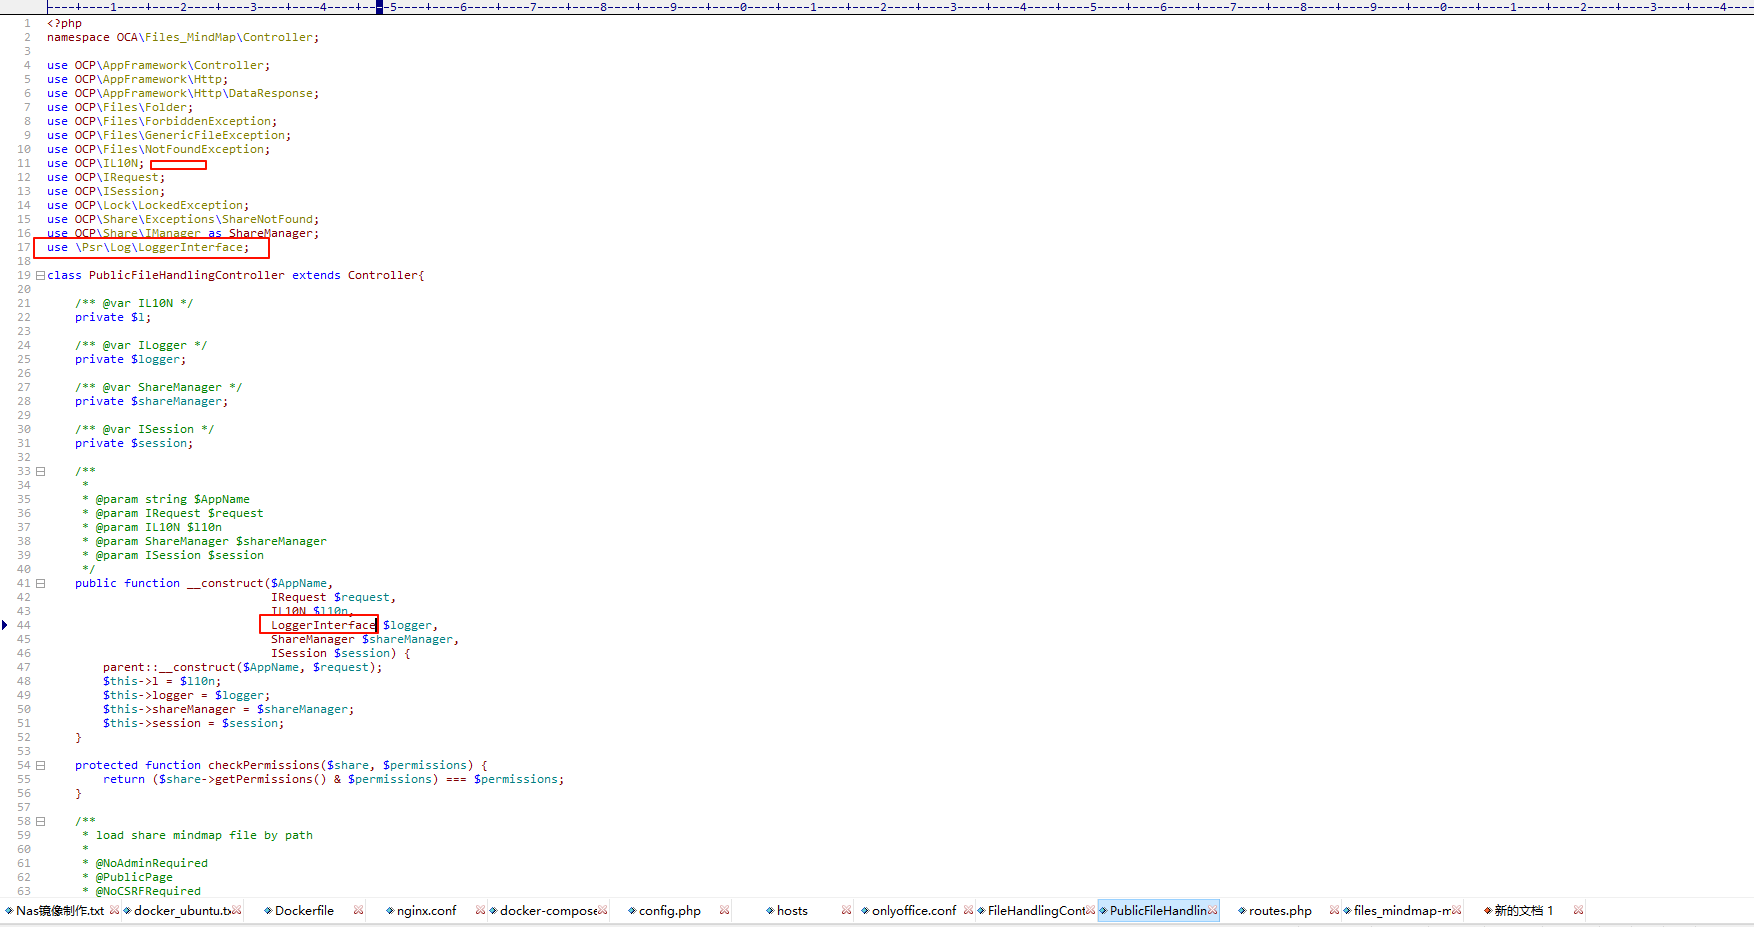Image resolution: width=1754 pixels, height=927 pixels.
Task: Close the FileHandlingCont tab
Action: pyautogui.click(x=1090, y=910)
